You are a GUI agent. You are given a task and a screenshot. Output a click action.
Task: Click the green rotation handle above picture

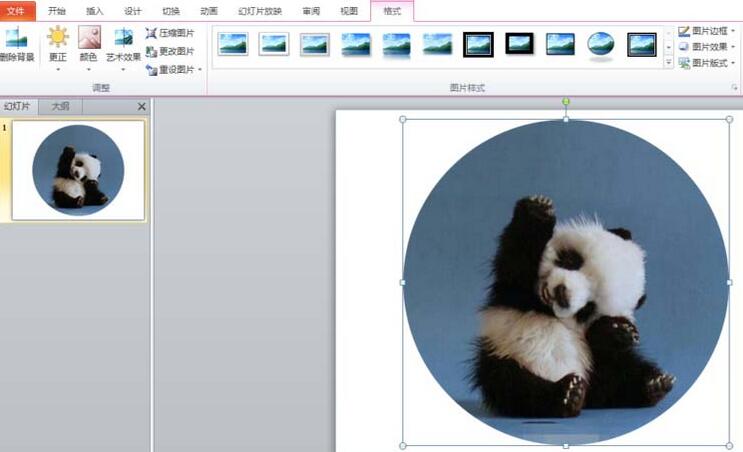coord(566,101)
